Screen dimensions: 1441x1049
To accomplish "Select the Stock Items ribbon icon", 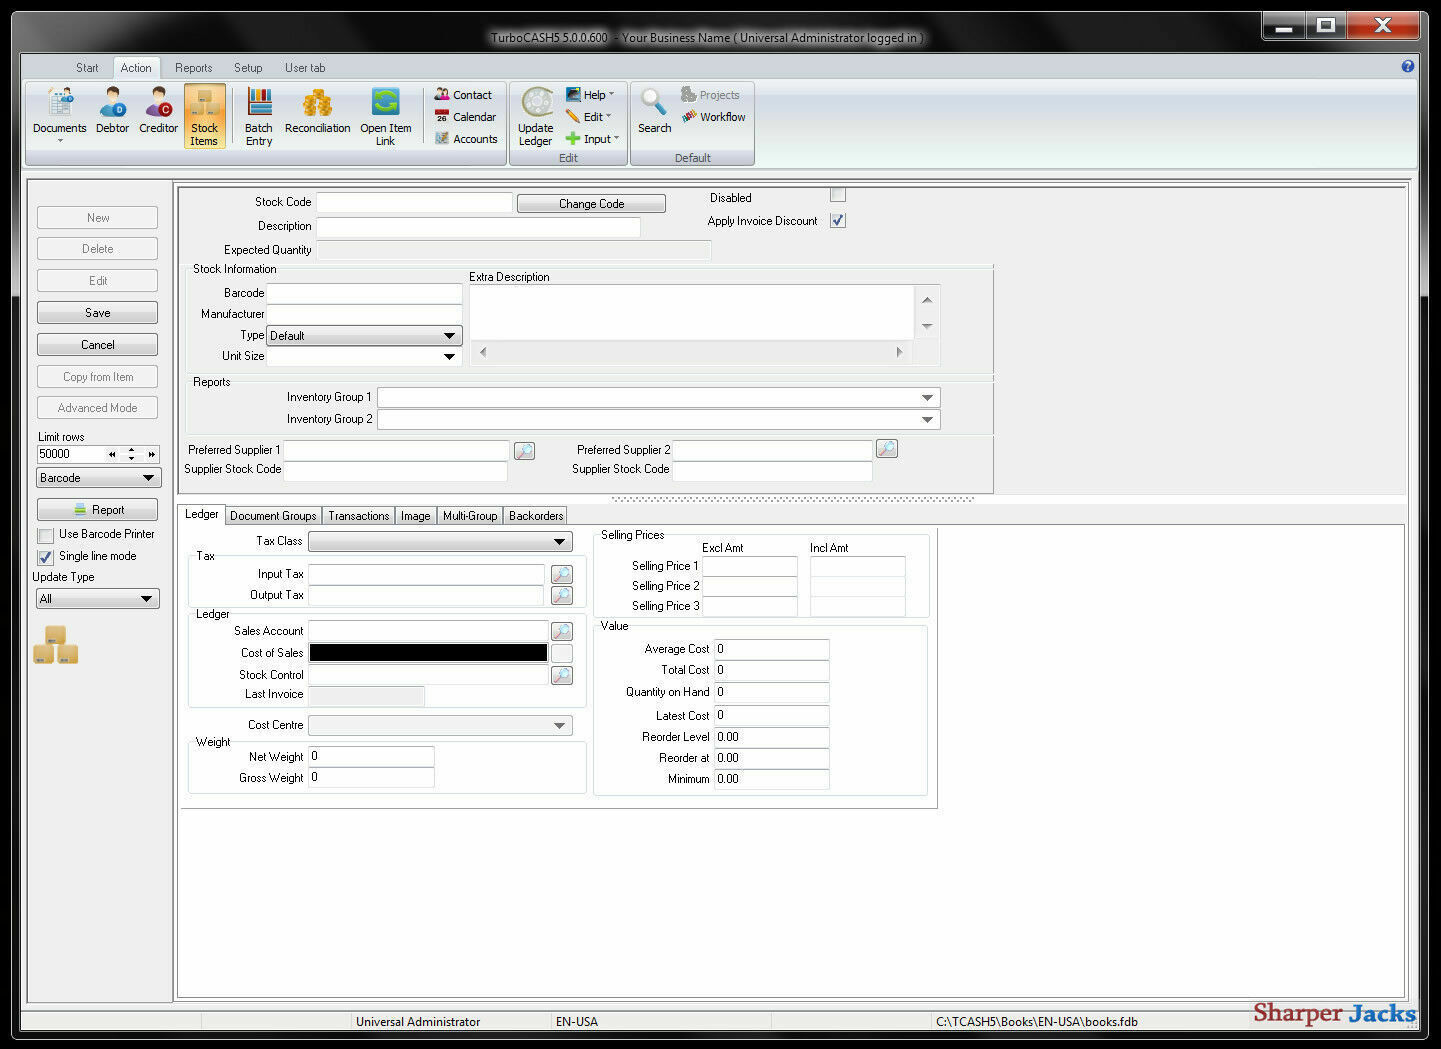I will pyautogui.click(x=204, y=116).
